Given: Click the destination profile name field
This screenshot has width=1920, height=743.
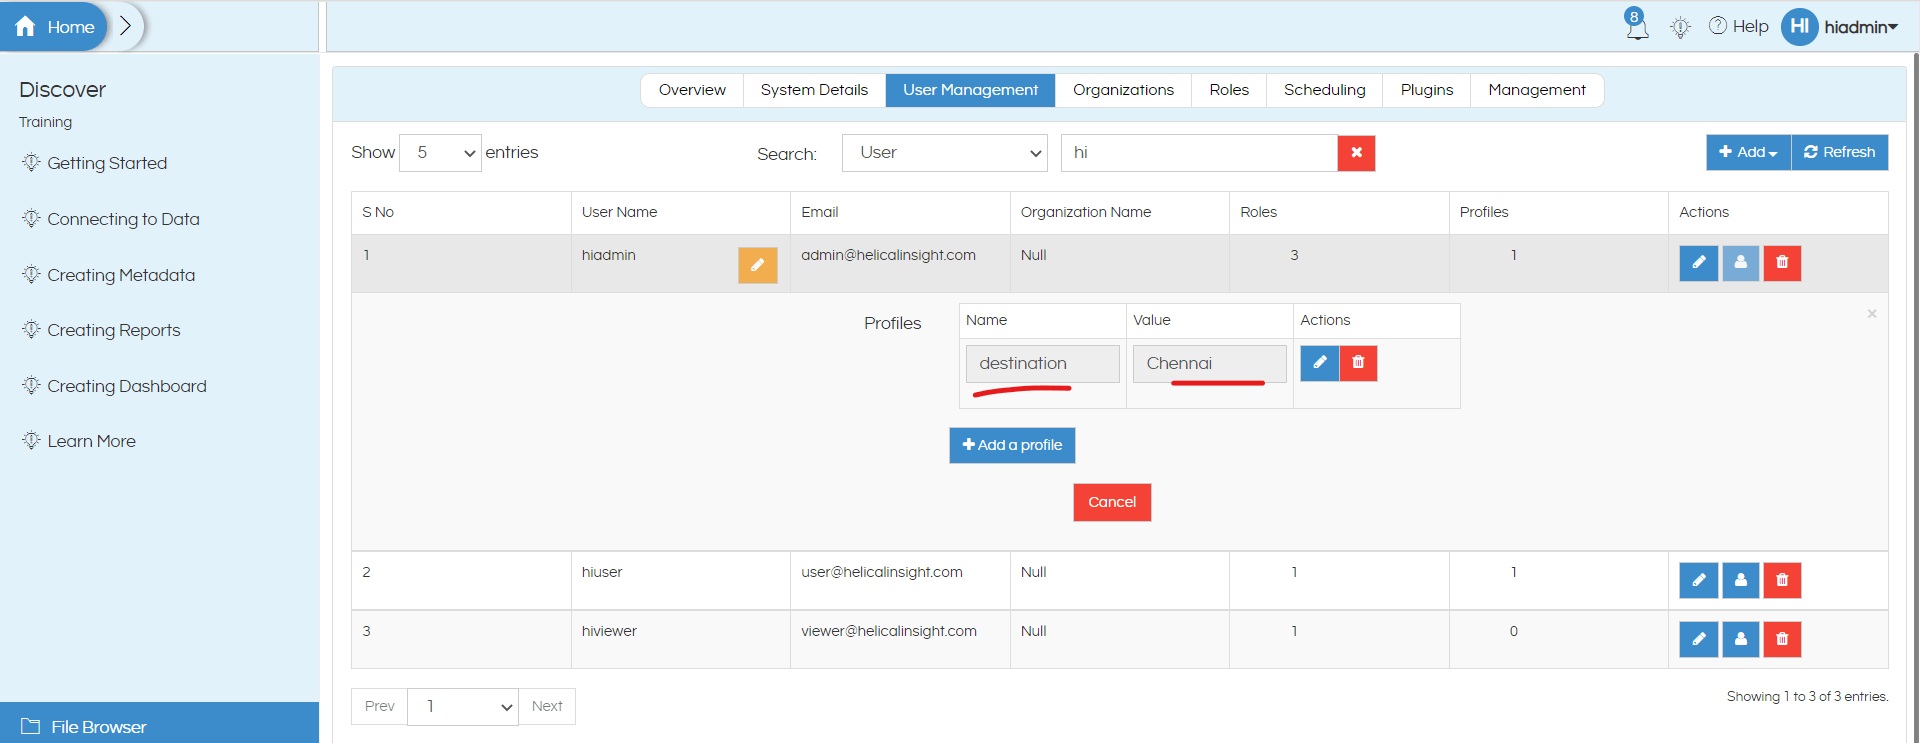Looking at the screenshot, I should pyautogui.click(x=1043, y=364).
